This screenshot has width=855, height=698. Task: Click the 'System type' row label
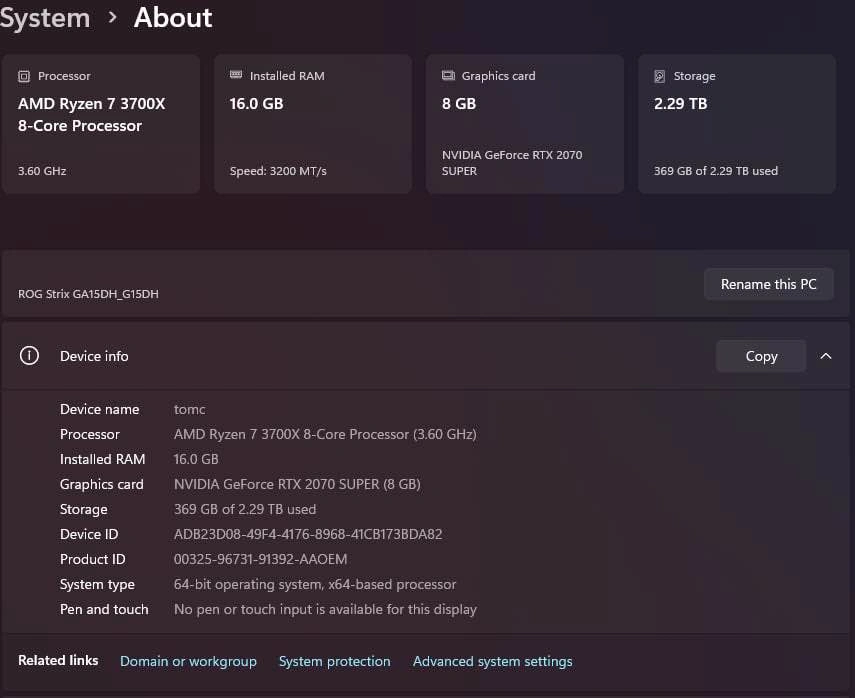pyautogui.click(x=97, y=585)
